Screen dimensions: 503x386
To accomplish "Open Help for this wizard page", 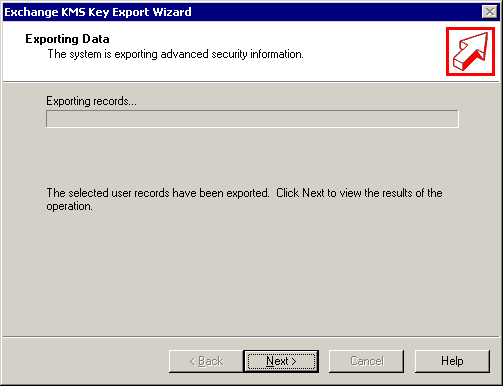I will pyautogui.click(x=452, y=361).
